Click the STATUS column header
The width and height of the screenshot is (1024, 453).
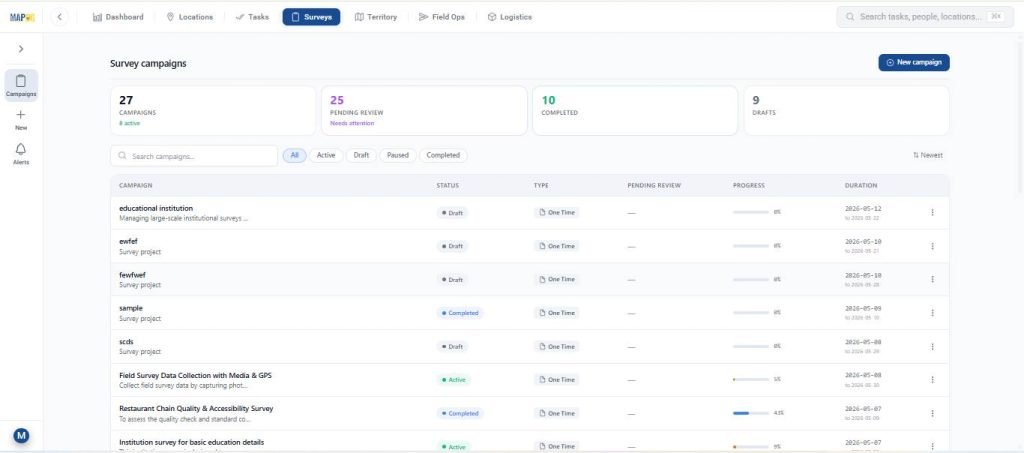tap(447, 186)
